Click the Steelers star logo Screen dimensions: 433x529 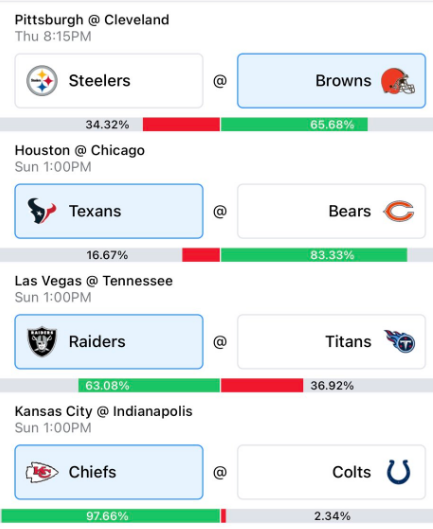(x=42, y=81)
